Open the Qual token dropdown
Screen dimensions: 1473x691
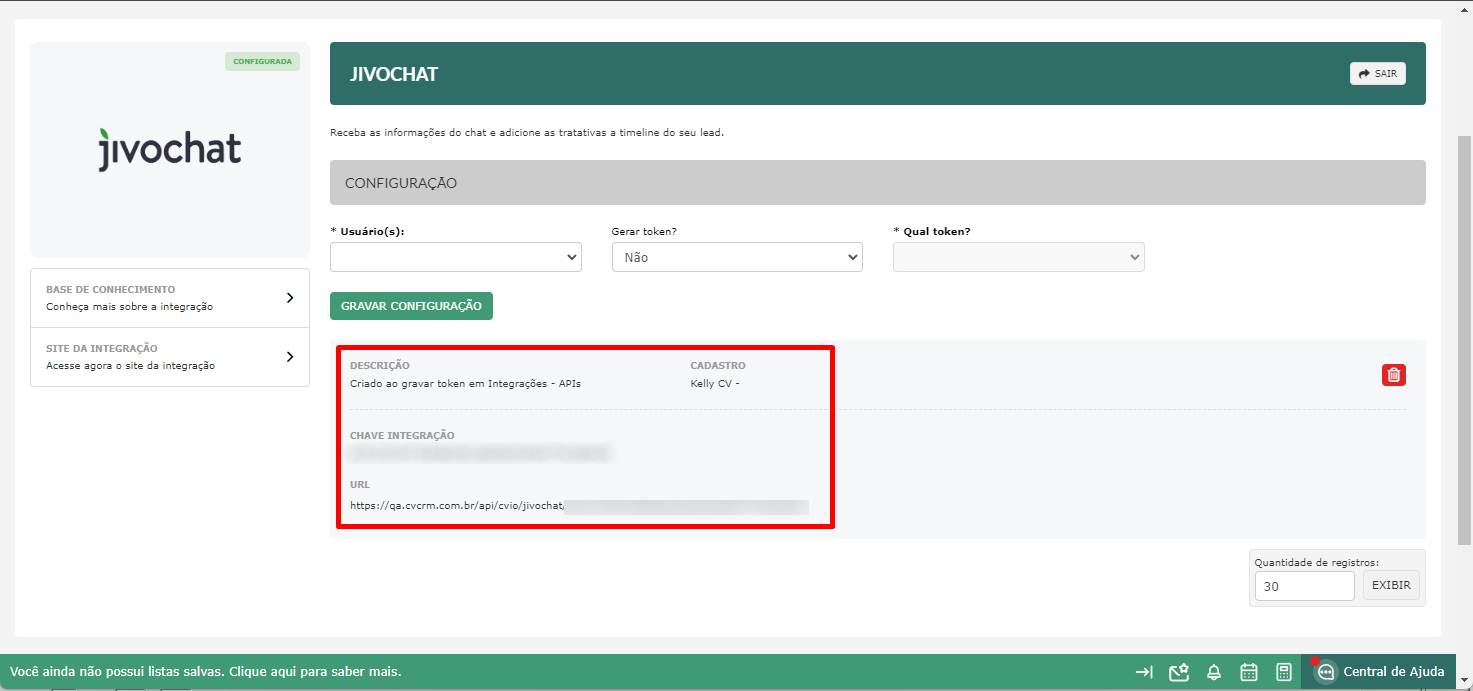pos(1019,257)
